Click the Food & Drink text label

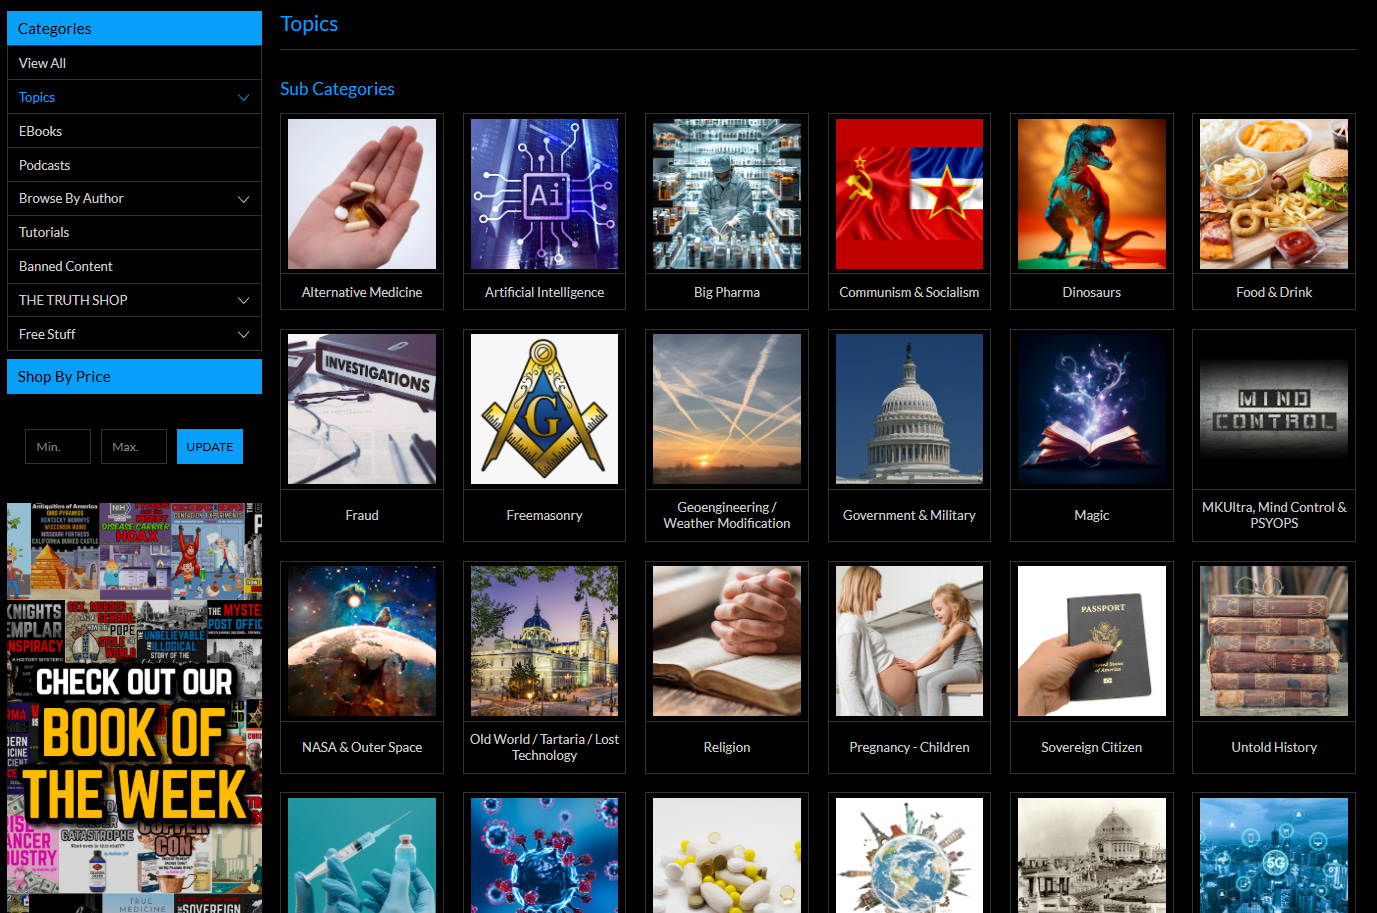[1274, 292]
